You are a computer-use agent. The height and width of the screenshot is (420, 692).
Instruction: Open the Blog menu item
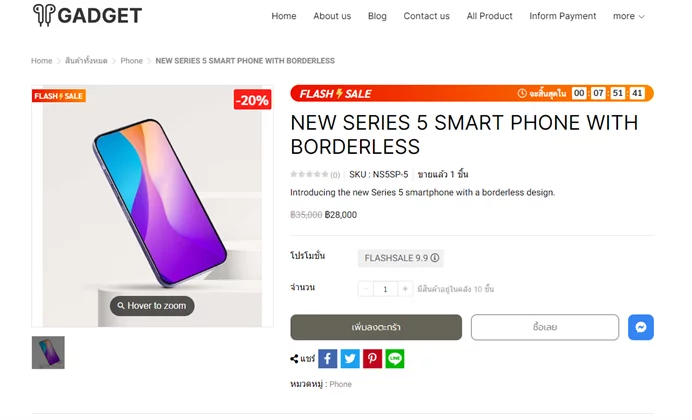[377, 16]
